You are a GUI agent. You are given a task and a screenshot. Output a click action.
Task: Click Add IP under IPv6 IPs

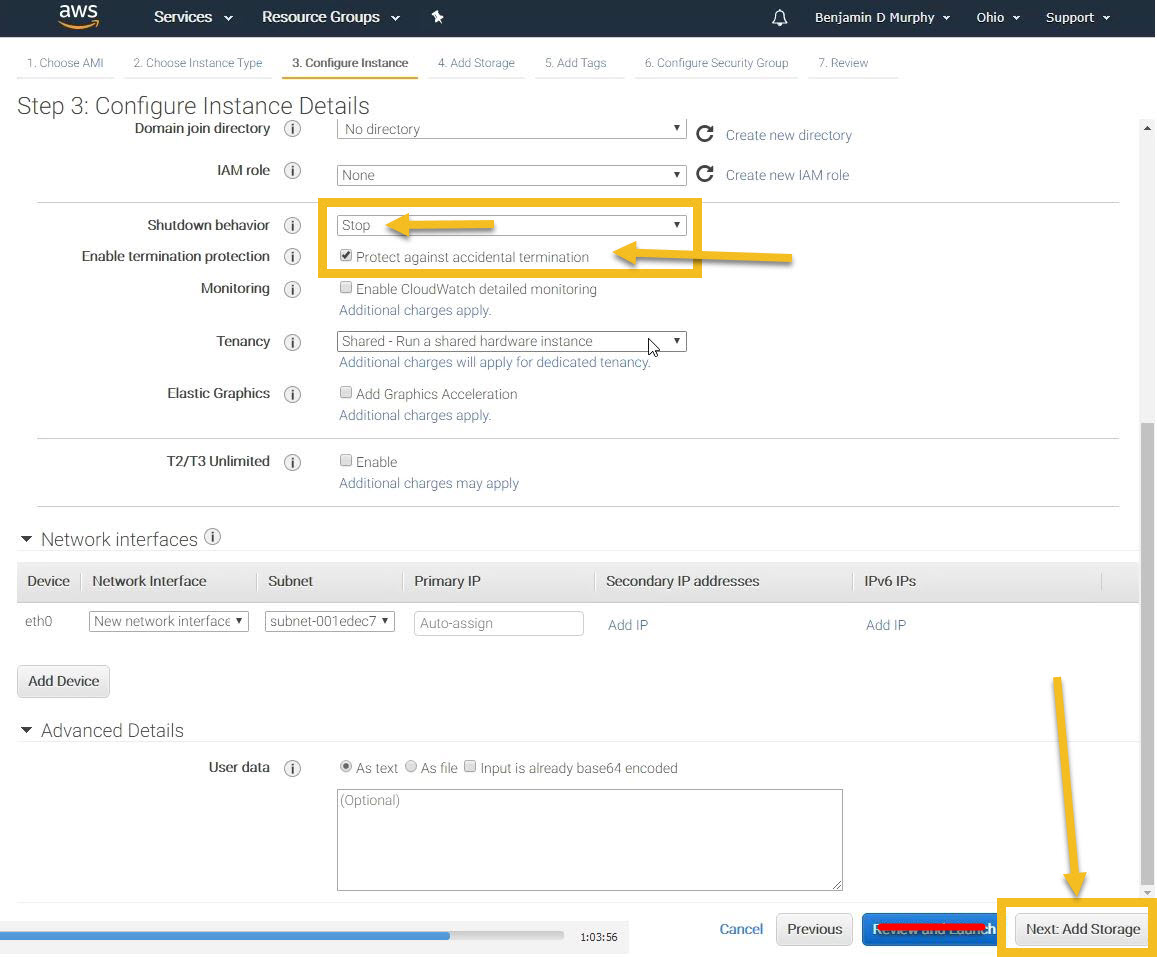point(885,625)
